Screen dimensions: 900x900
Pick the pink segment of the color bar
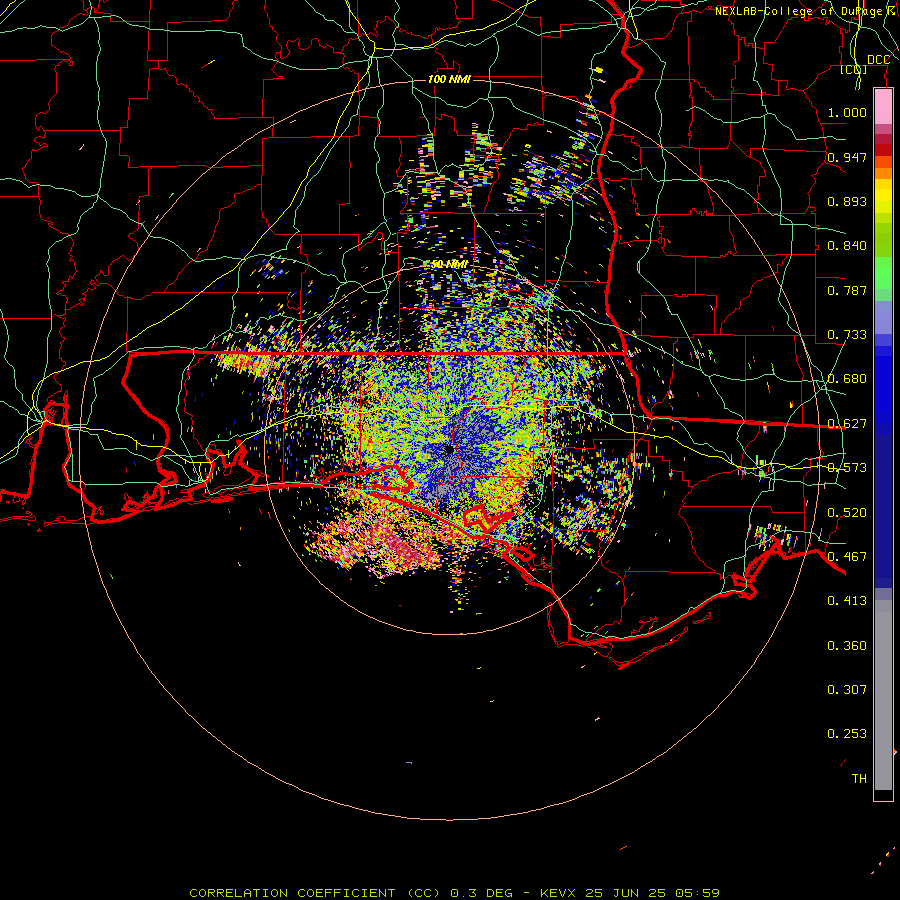click(883, 107)
